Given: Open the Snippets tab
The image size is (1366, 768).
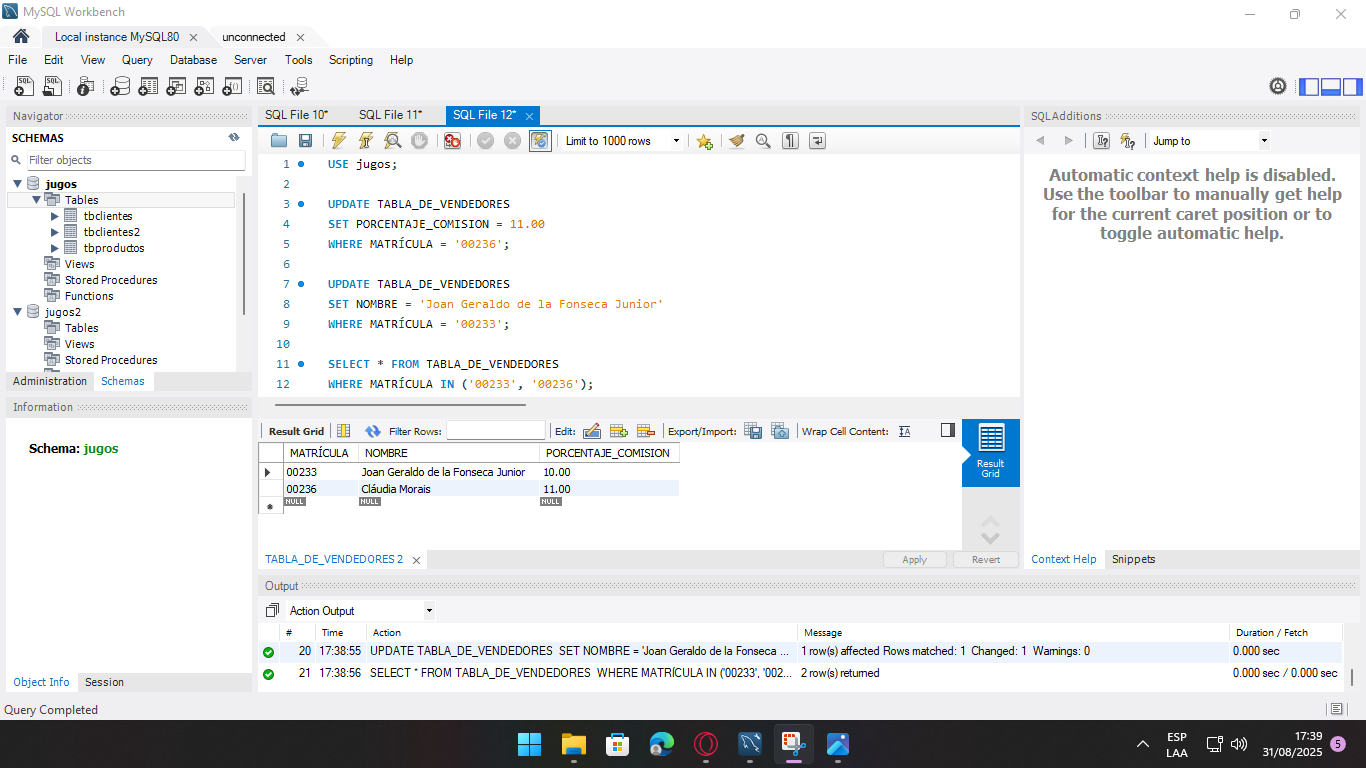Looking at the screenshot, I should click(1133, 559).
